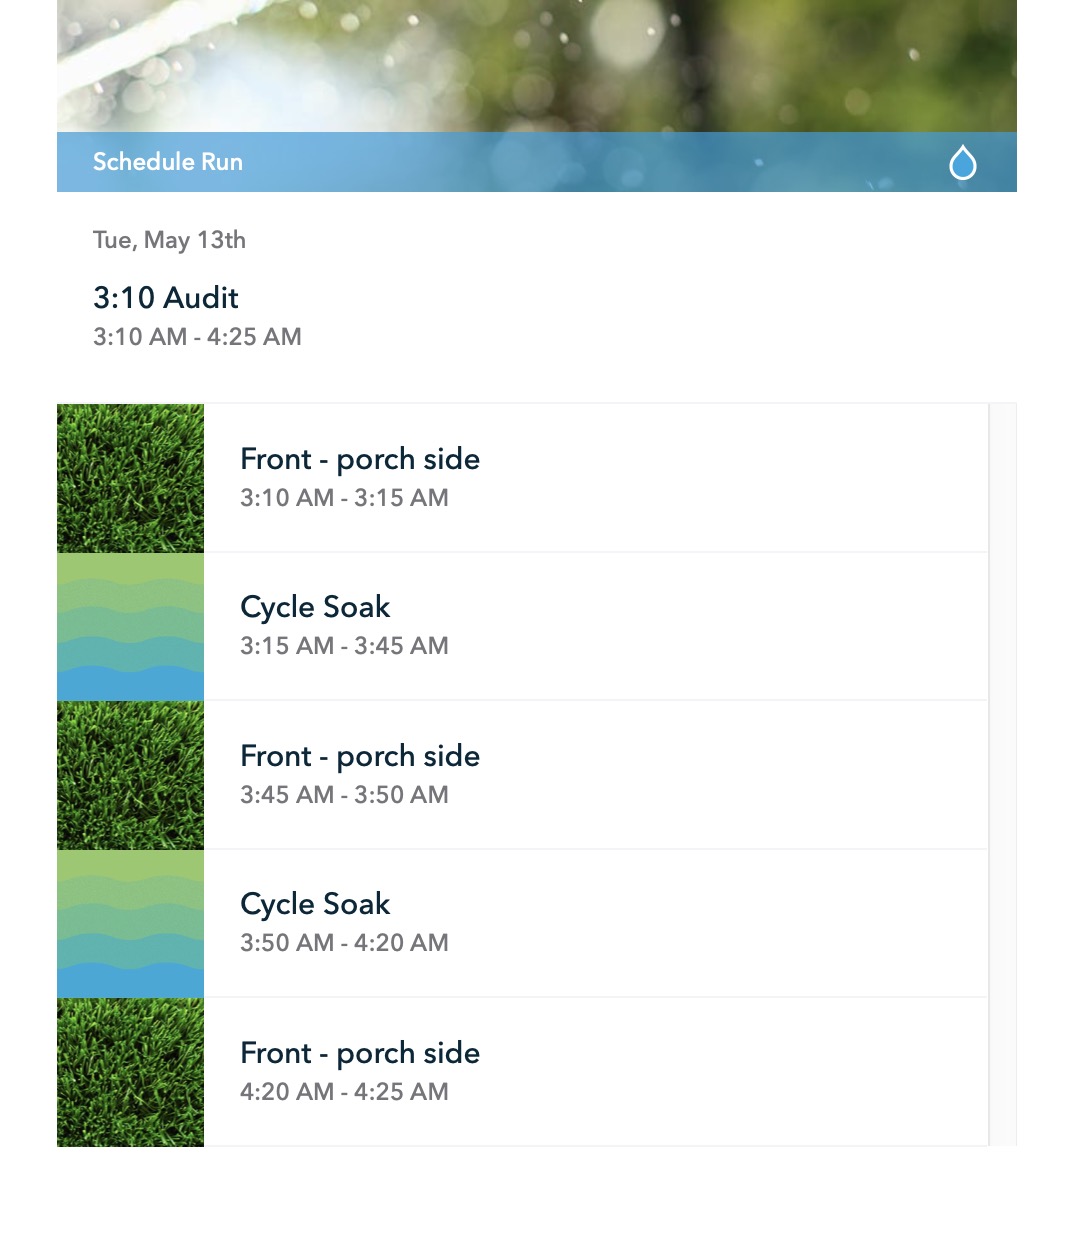Open Cycle Soak 3:15 AM - 3:45 AM entry
The height and width of the screenshot is (1238, 1084).
pos(522,627)
